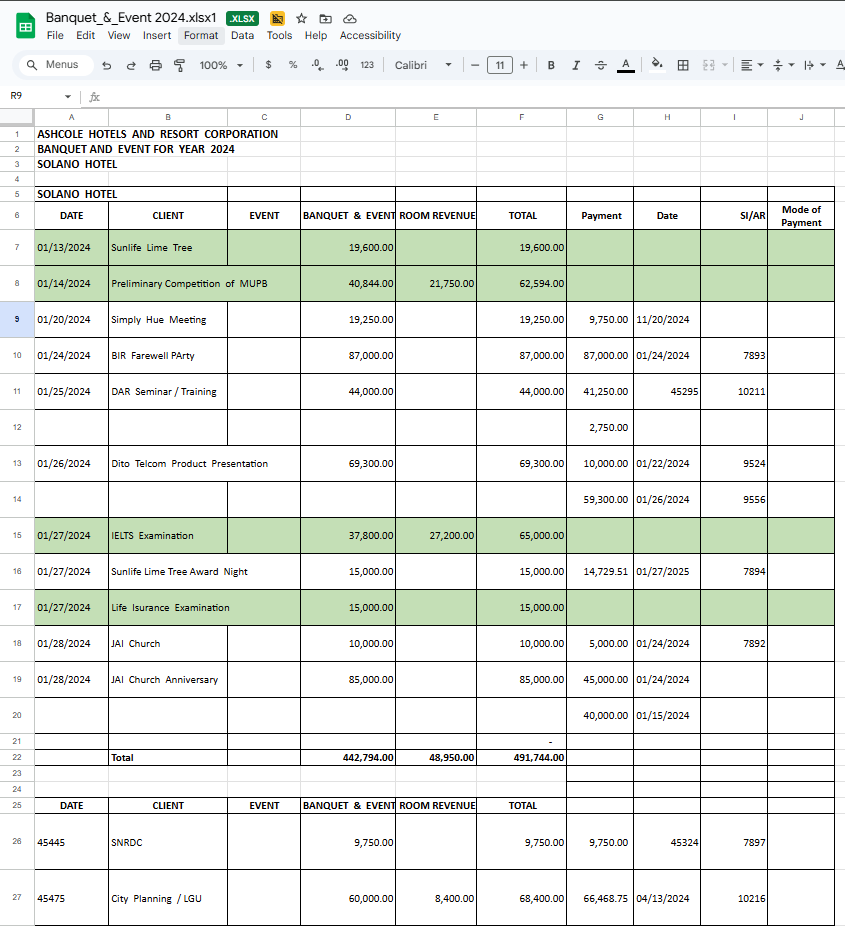Open the Format menu
Image resolution: width=845 pixels, height=926 pixels.
(201, 35)
